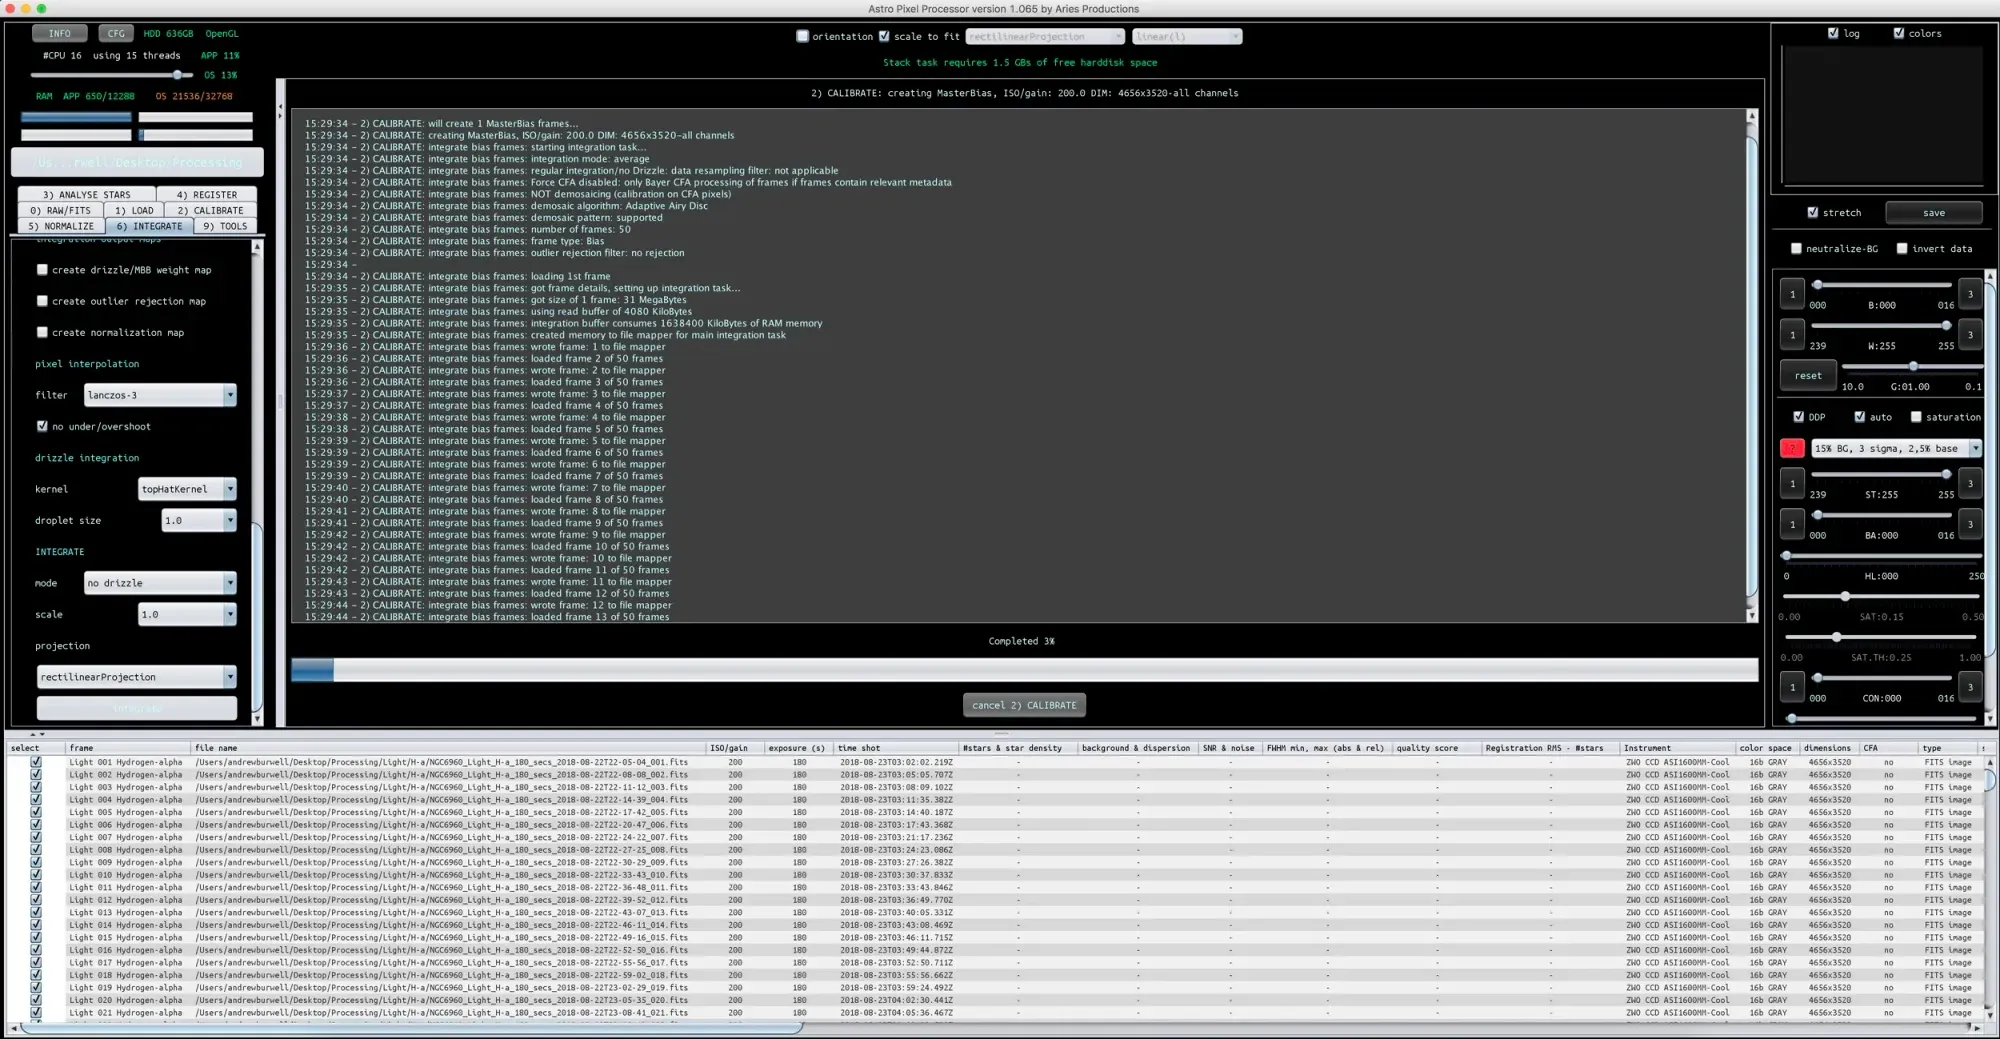Click the 1 button beside CON:000 slider
2000x1039 pixels.
click(x=1792, y=687)
